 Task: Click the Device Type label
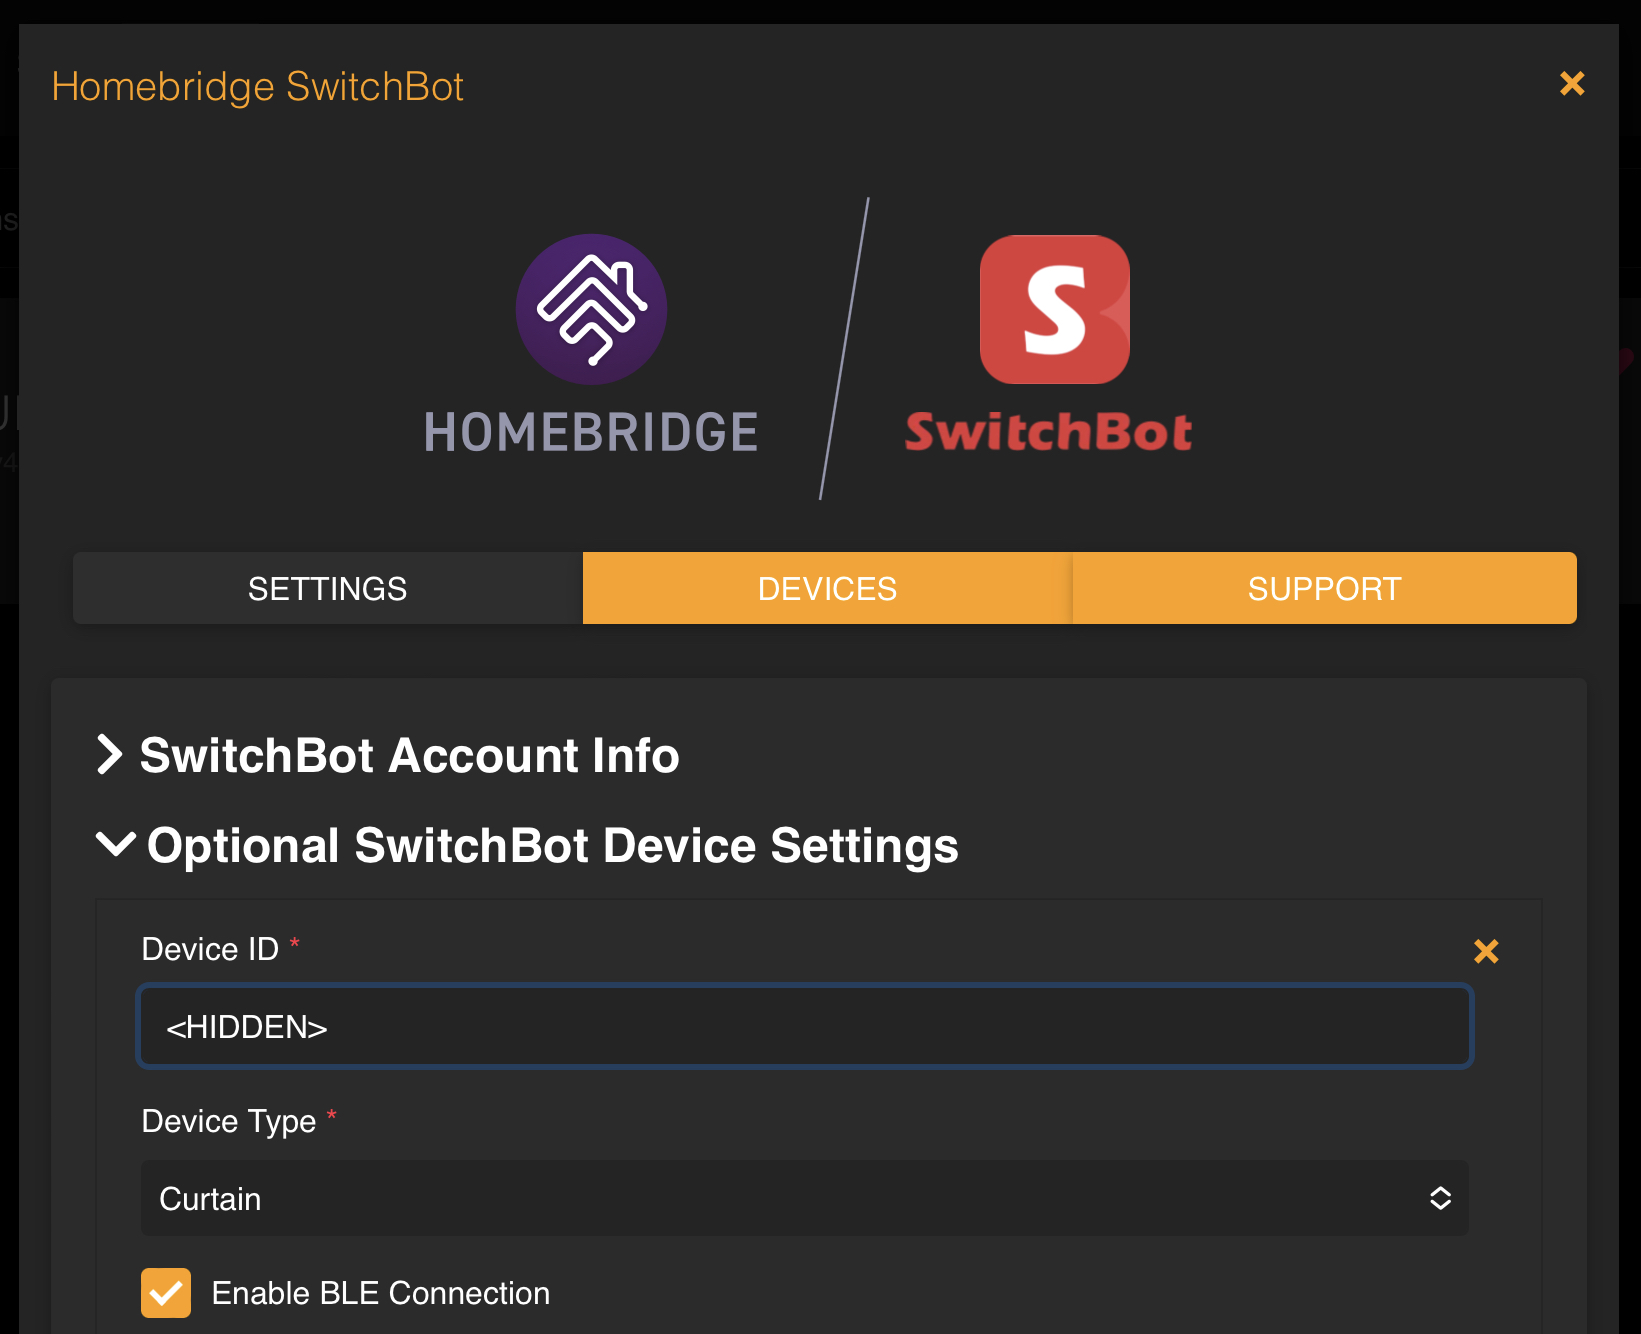[x=229, y=1121]
